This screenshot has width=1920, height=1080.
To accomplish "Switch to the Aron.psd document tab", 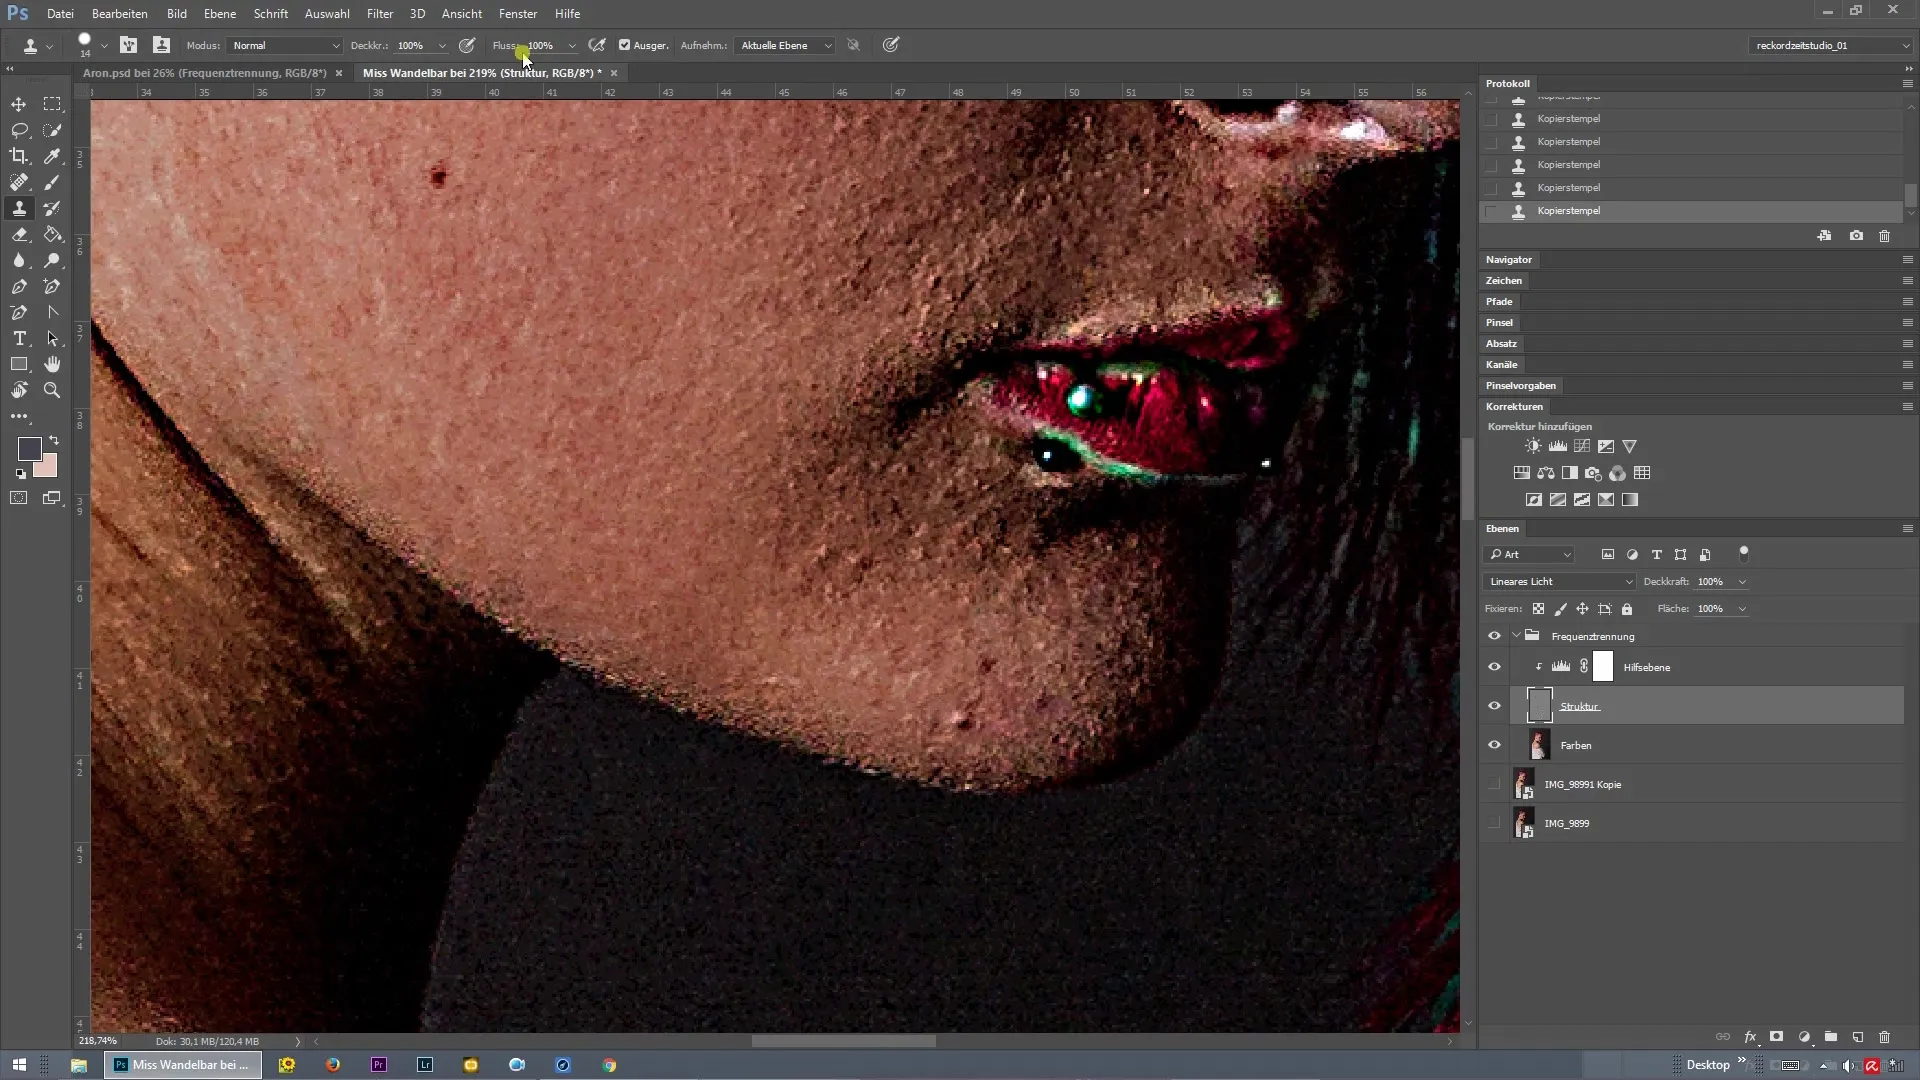I will [x=205, y=73].
